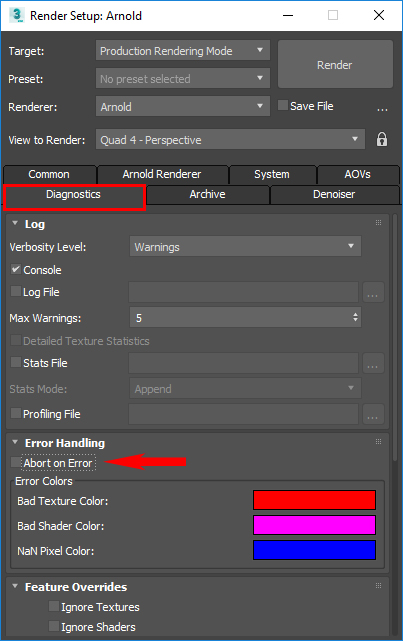Click the Render button
Image resolution: width=403 pixels, height=641 pixels.
[335, 64]
